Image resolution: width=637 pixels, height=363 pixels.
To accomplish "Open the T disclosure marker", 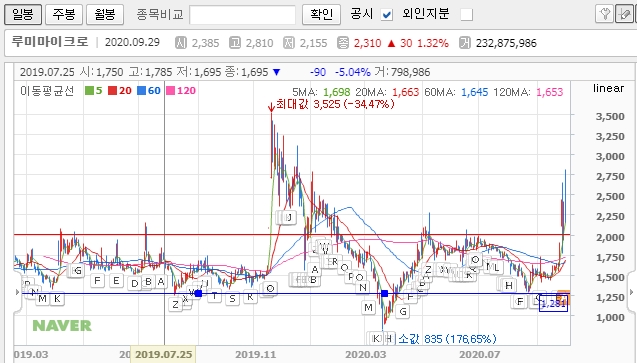I will pos(214,296).
